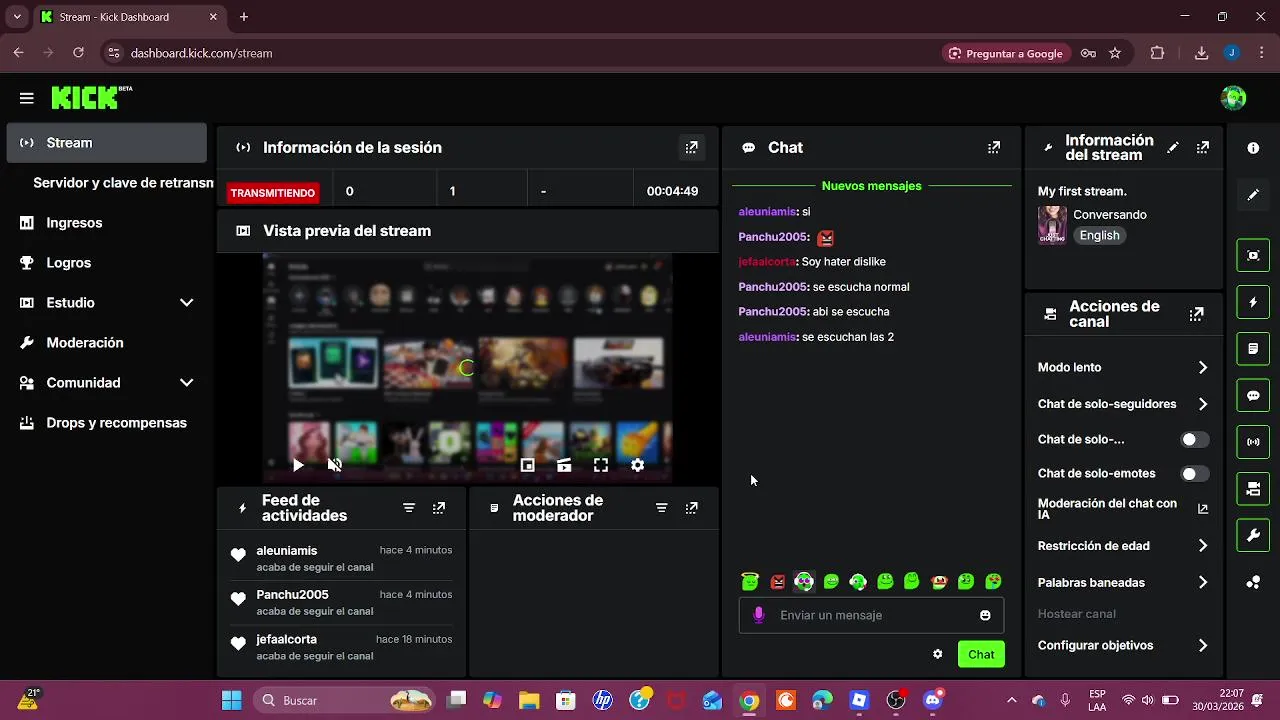Toggle the session info broadcast icon in right rail
The width and height of the screenshot is (1280, 720).
[x=1253, y=442]
